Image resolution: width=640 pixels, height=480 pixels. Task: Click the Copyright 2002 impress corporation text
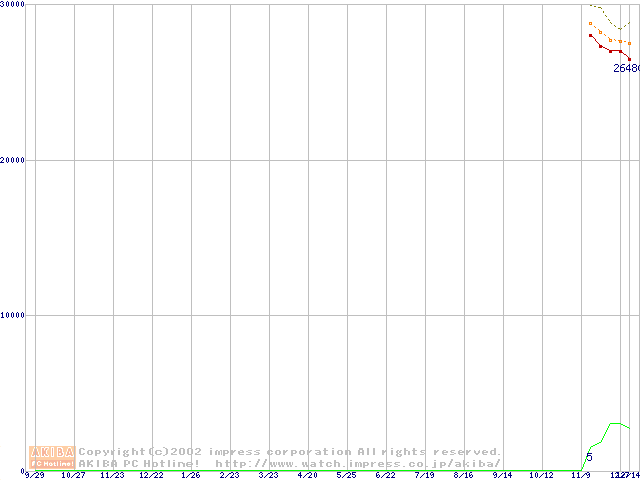tap(290, 451)
